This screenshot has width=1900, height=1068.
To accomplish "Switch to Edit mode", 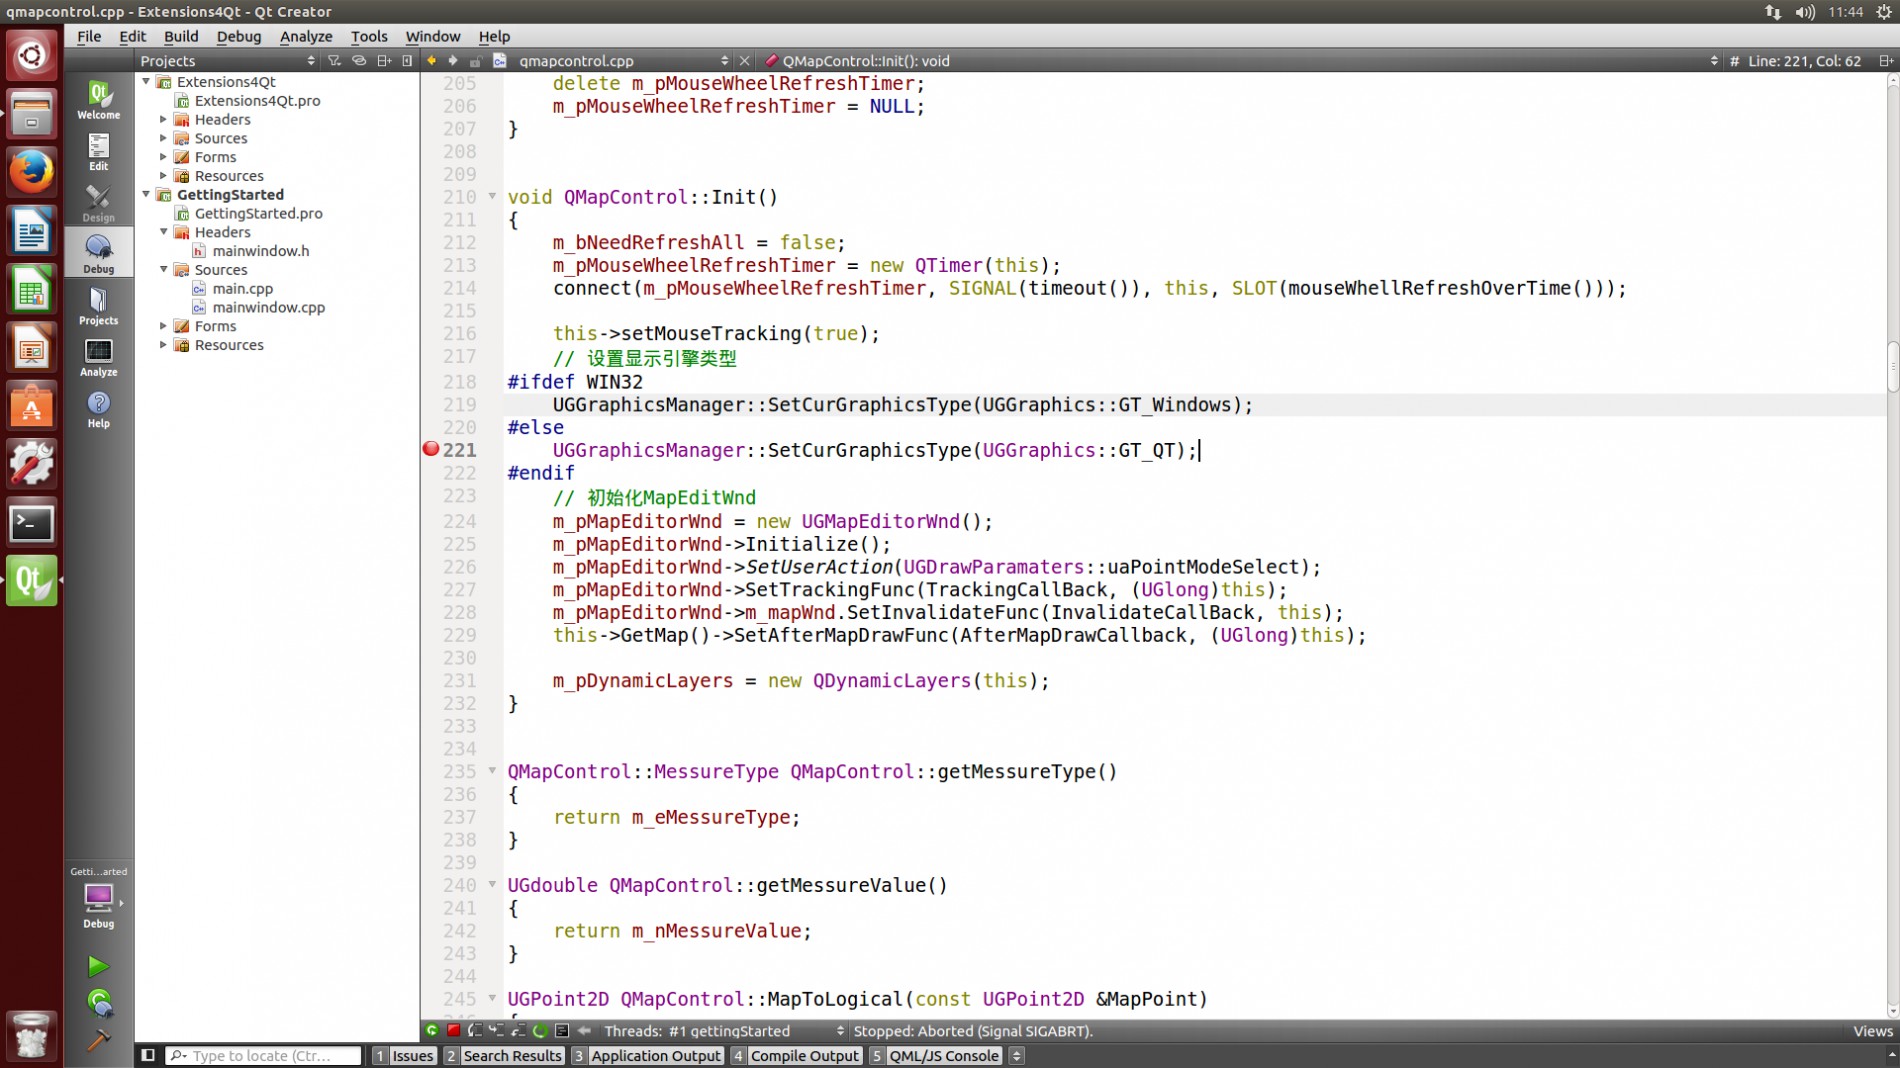I will point(98,152).
